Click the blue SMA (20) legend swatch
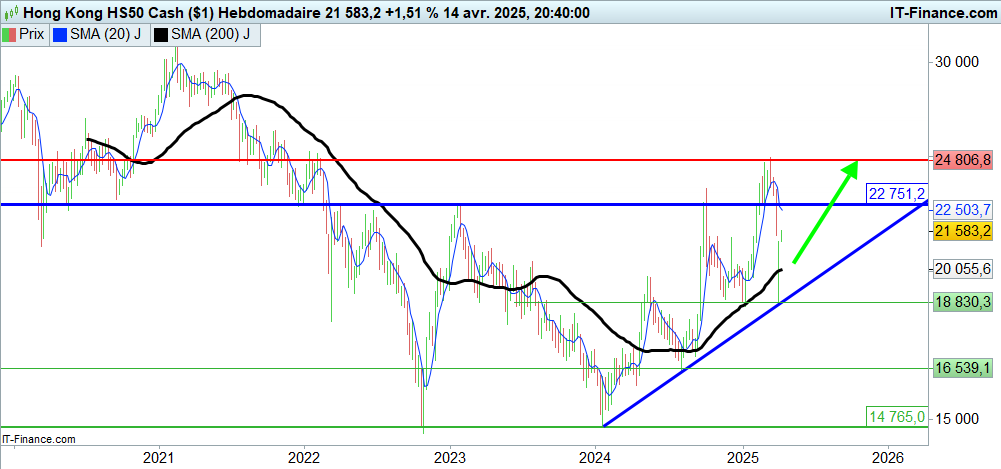1001x469 pixels. click(x=59, y=34)
